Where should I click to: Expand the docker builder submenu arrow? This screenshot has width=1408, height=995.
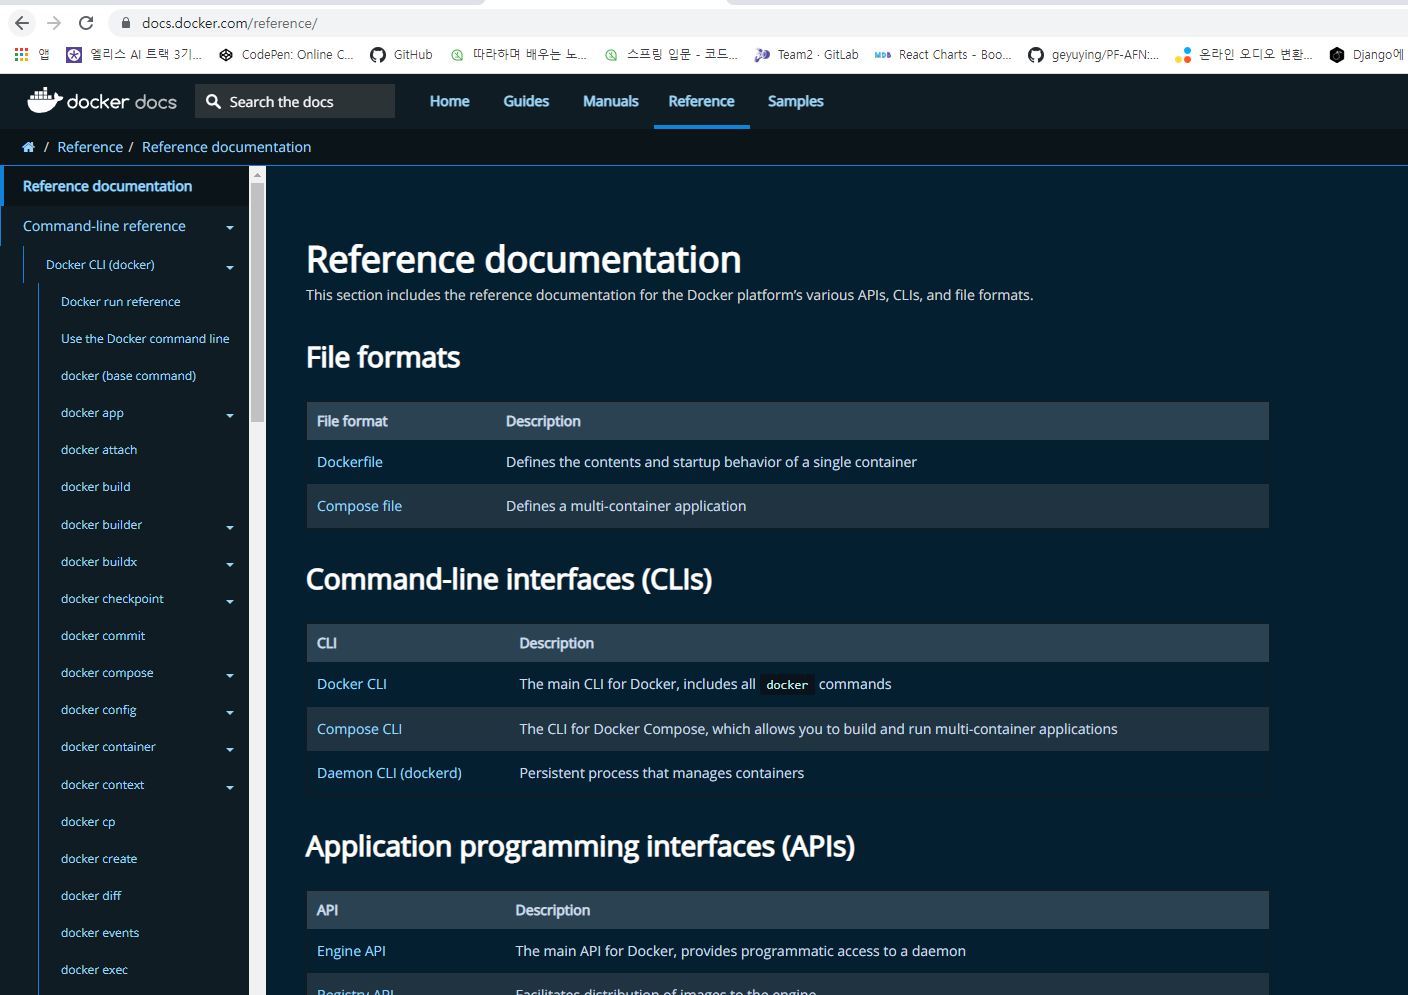230,527
